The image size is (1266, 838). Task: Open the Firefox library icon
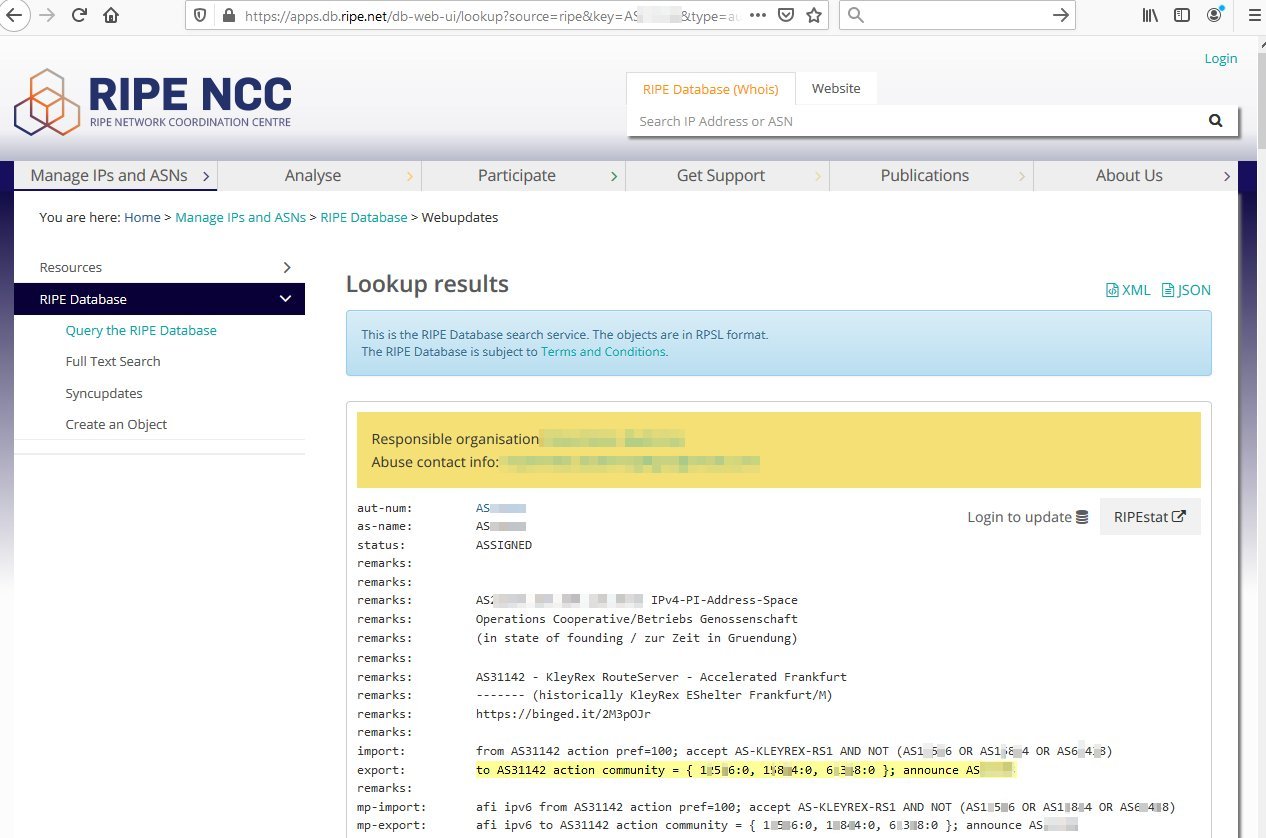click(1150, 15)
